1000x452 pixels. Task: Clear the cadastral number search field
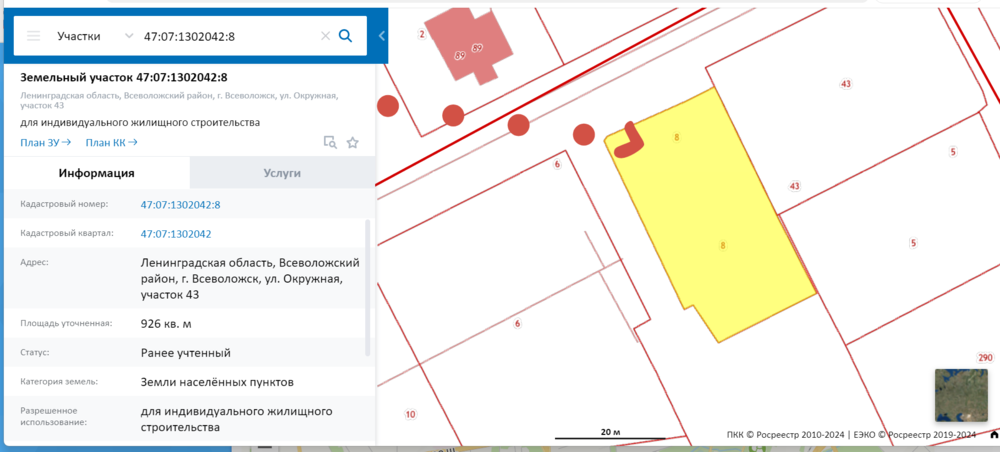pyautogui.click(x=325, y=36)
